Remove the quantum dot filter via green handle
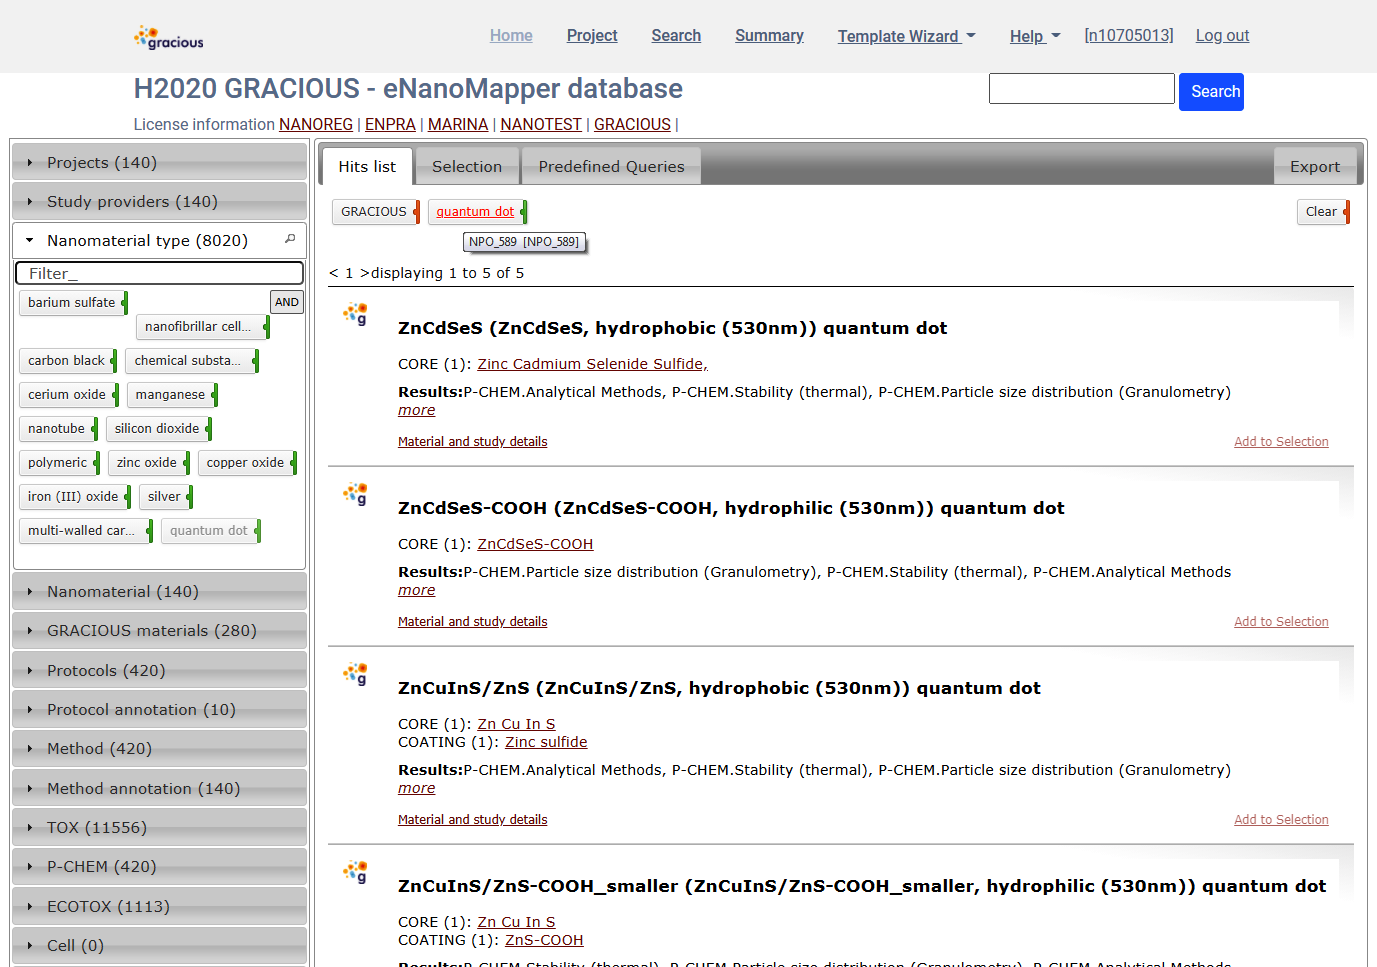Image resolution: width=1377 pixels, height=967 pixels. tap(524, 212)
